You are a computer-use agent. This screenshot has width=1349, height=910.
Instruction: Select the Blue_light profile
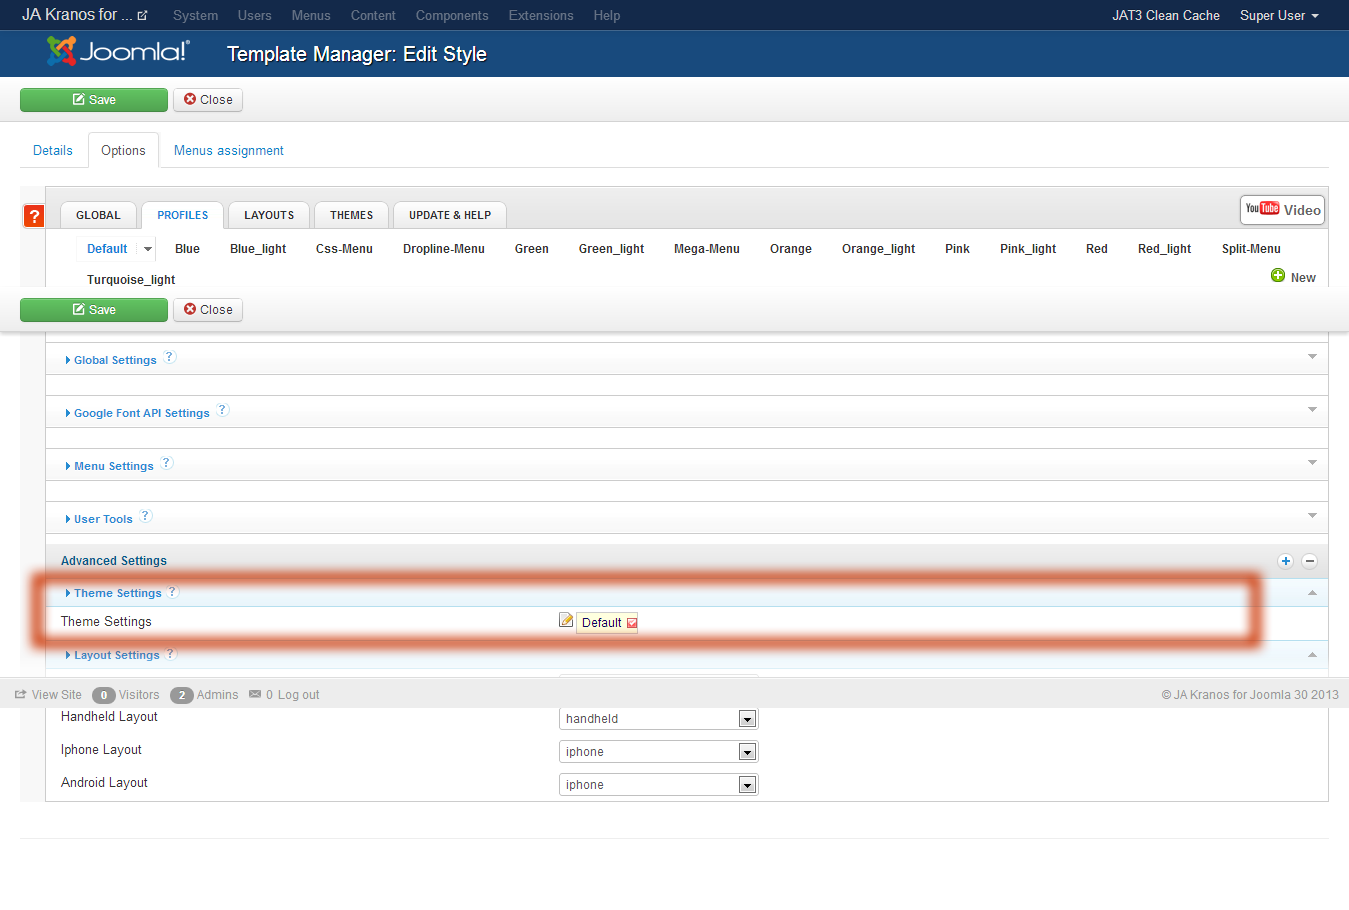[x=258, y=249]
